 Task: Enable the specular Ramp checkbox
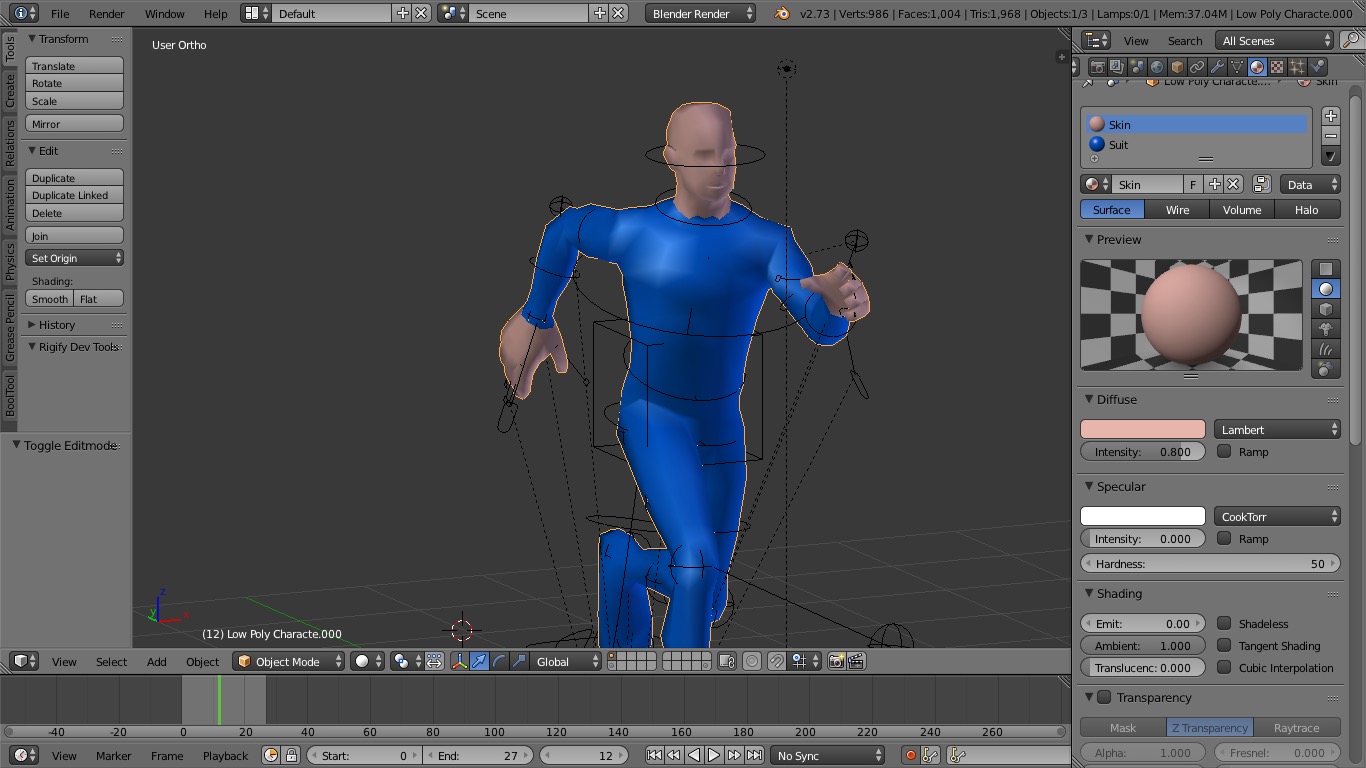click(x=1224, y=538)
